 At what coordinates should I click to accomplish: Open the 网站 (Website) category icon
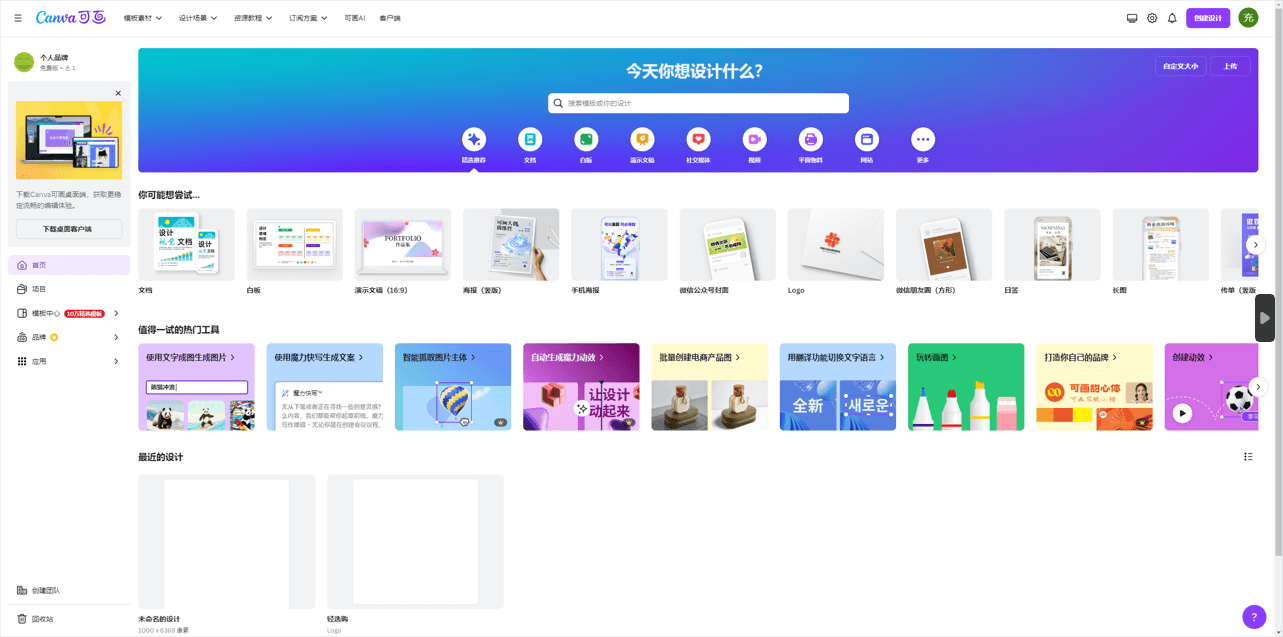[866, 140]
